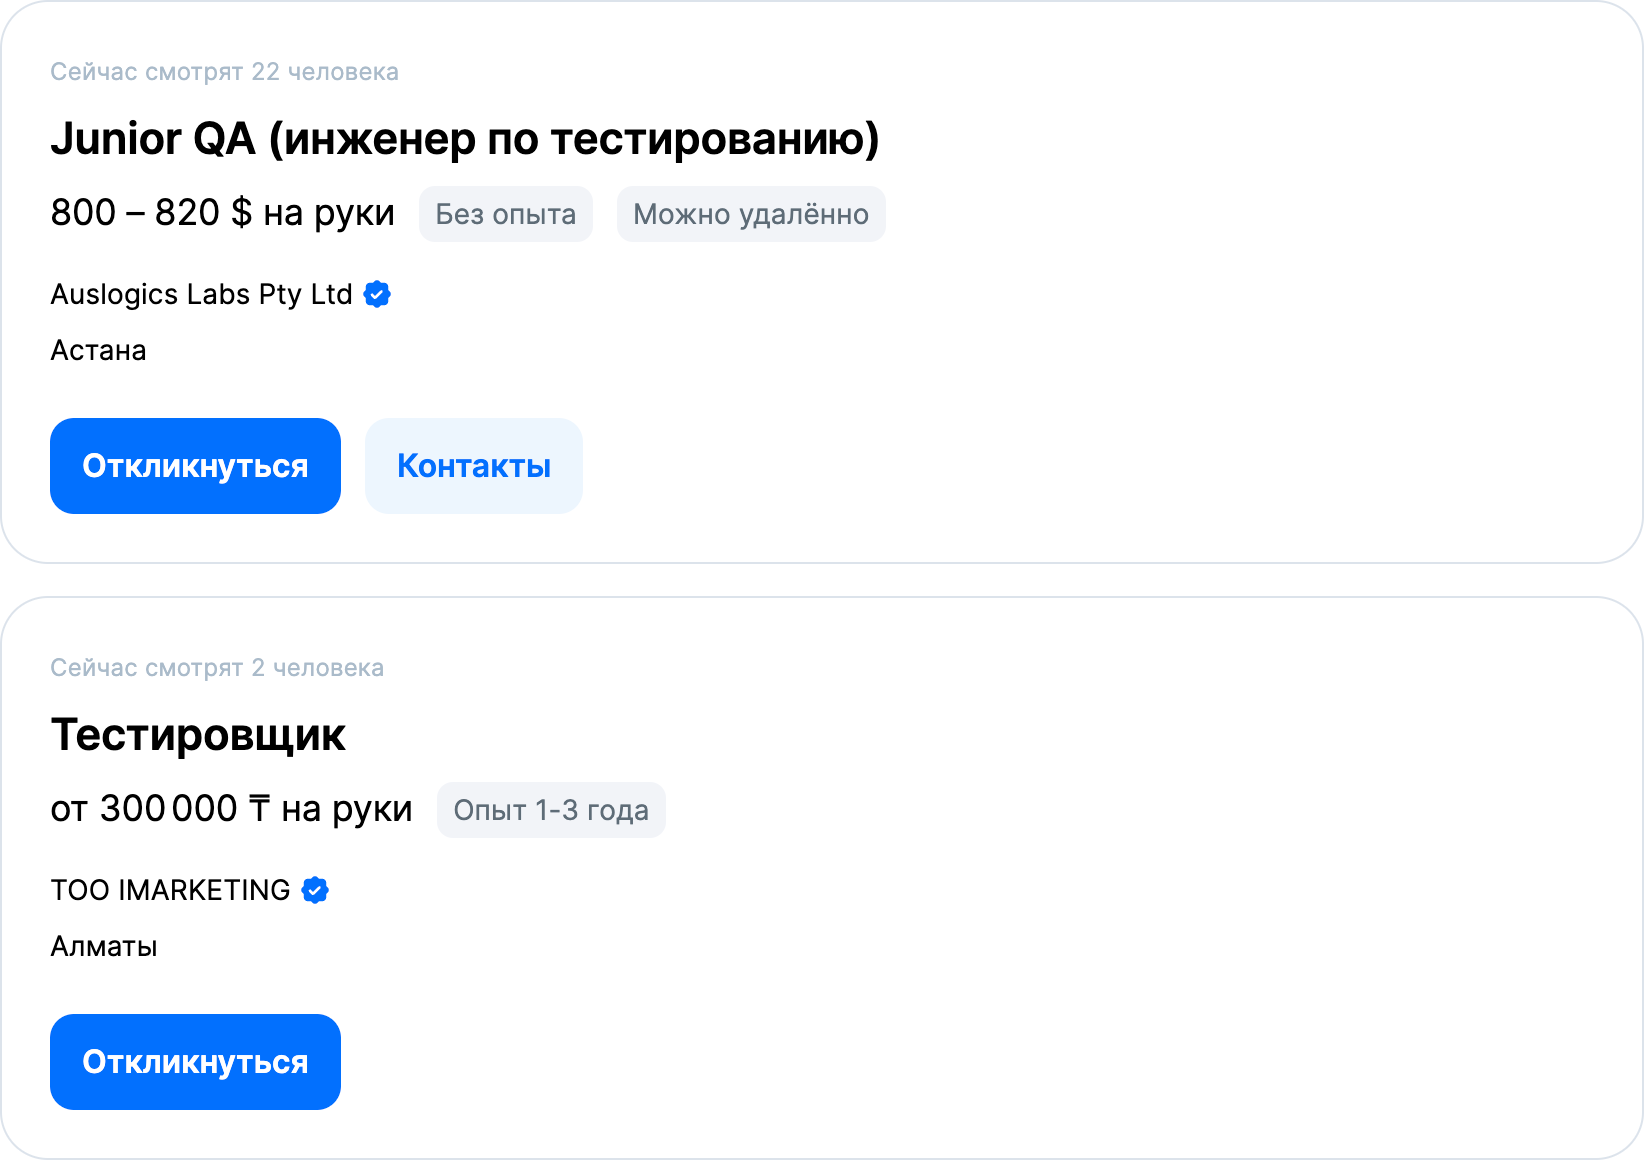Click the Алматы location text
The width and height of the screenshot is (1644, 1160).
[x=104, y=946]
